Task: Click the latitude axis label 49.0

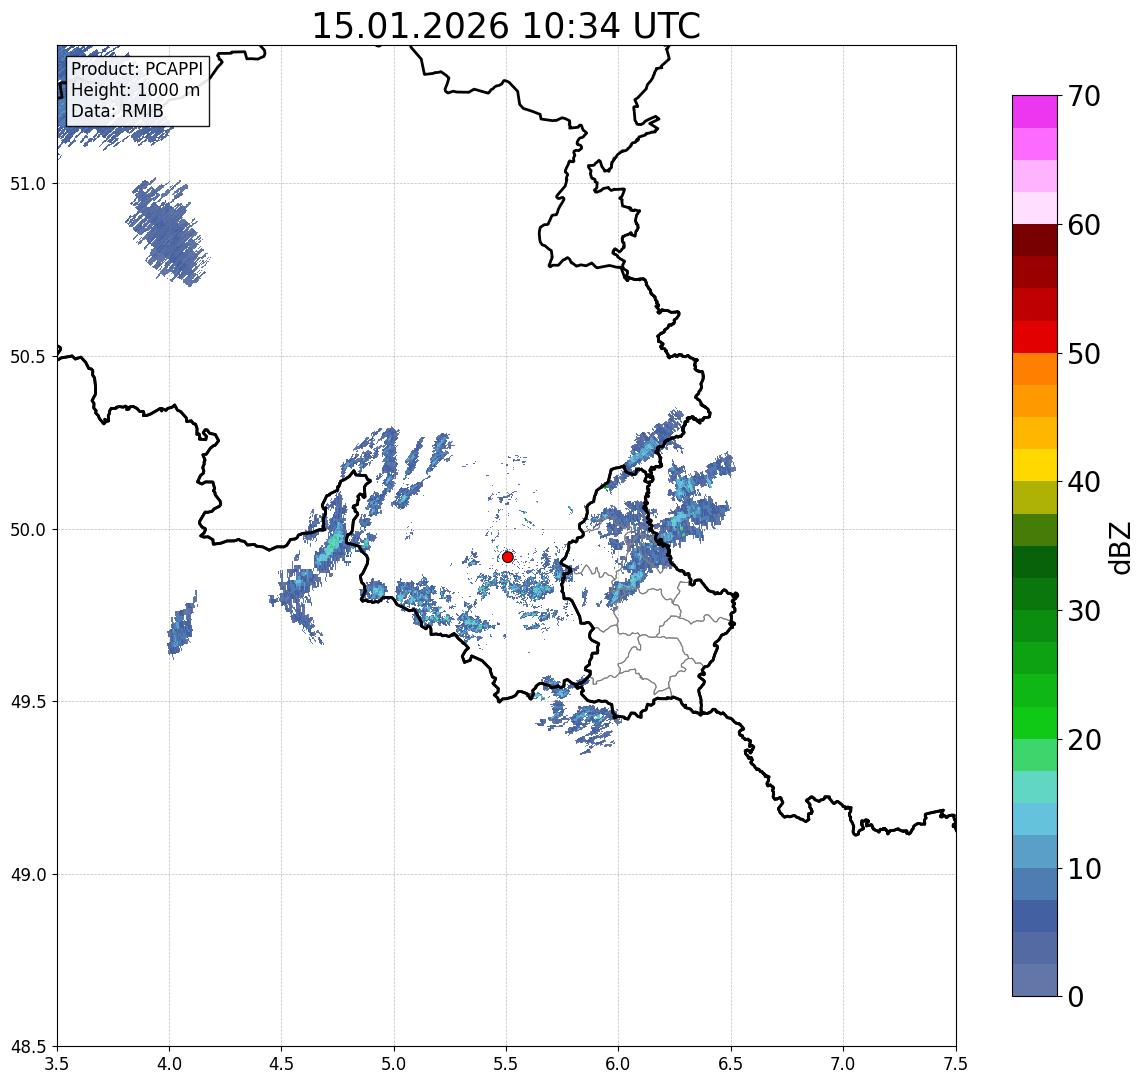Action: coord(28,874)
